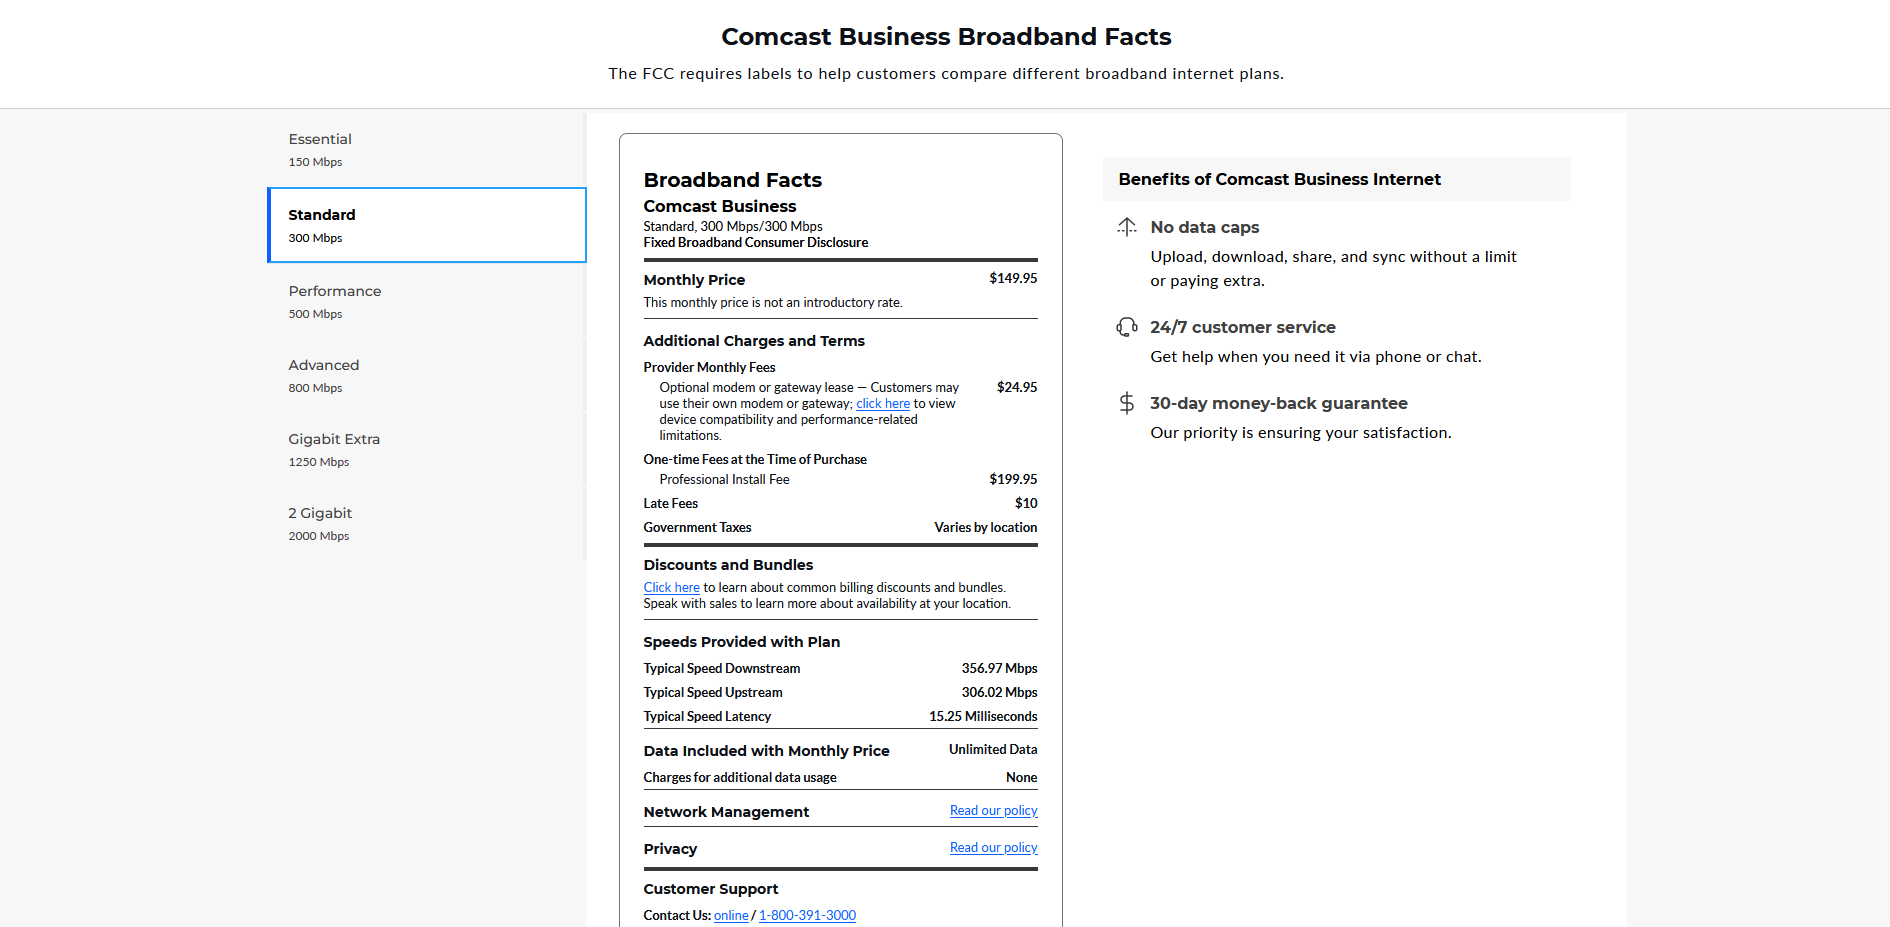Click the 'Speeds Provided with Plan' heading
Viewport: 1890px width, 927px height.
click(741, 643)
